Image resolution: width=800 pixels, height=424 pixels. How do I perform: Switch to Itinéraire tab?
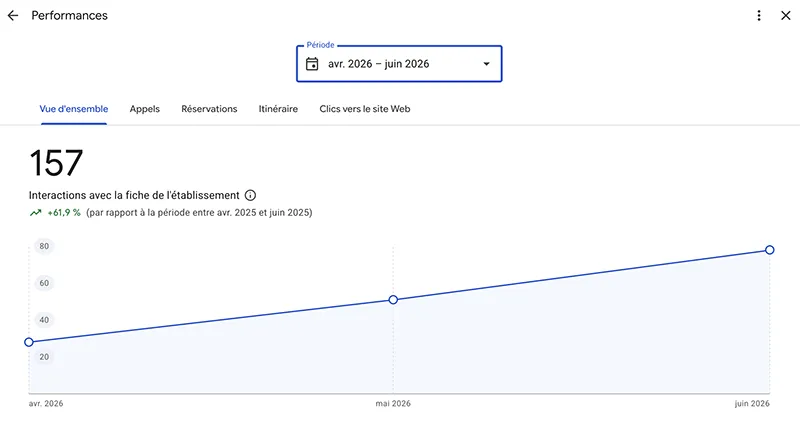click(x=278, y=109)
